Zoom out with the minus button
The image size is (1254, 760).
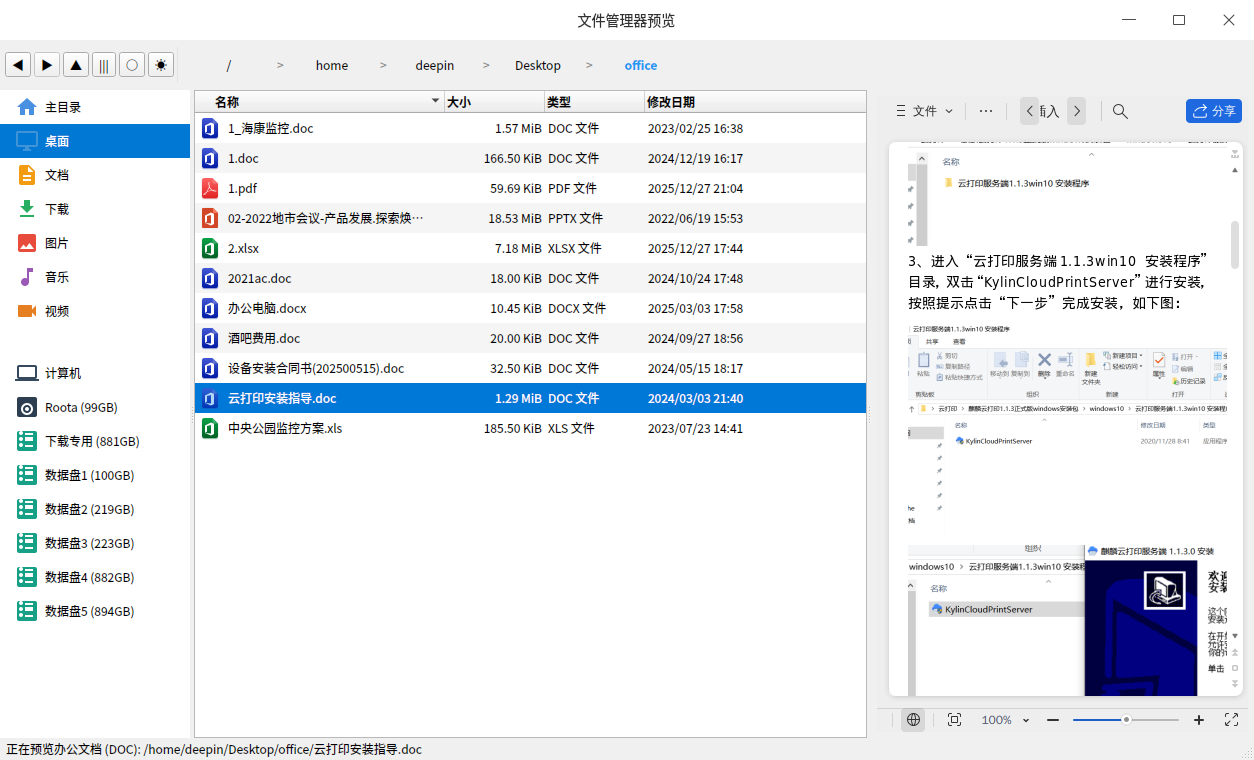pos(1053,720)
